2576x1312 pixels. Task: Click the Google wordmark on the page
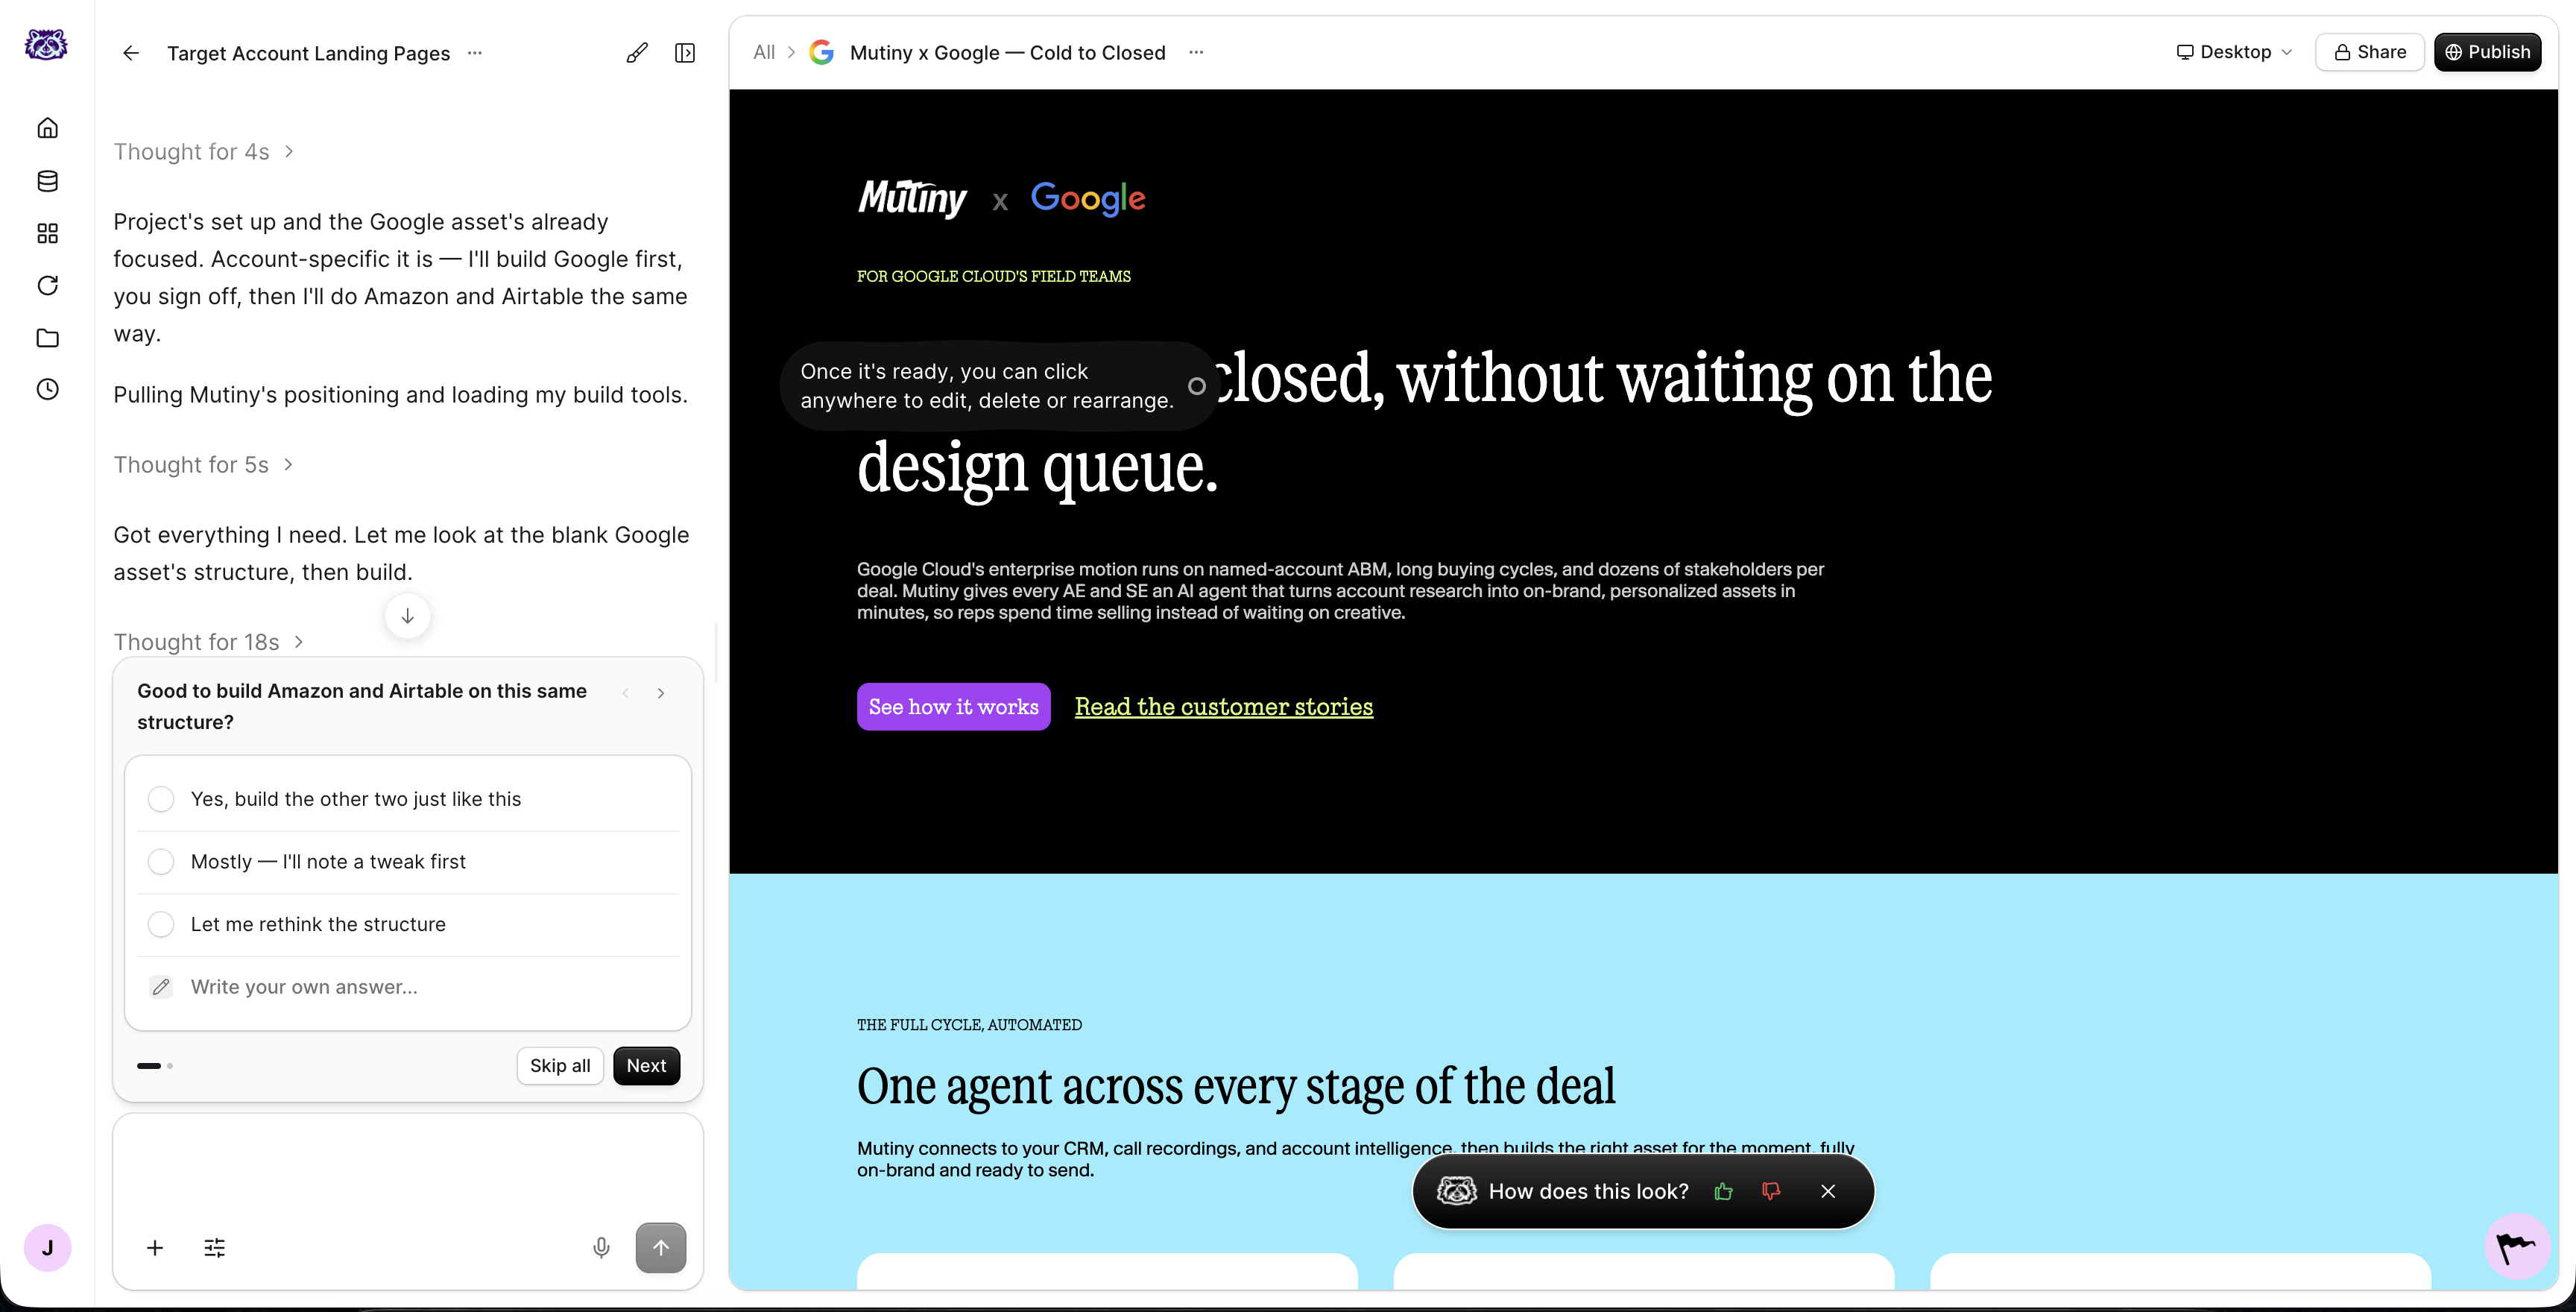coord(1089,199)
